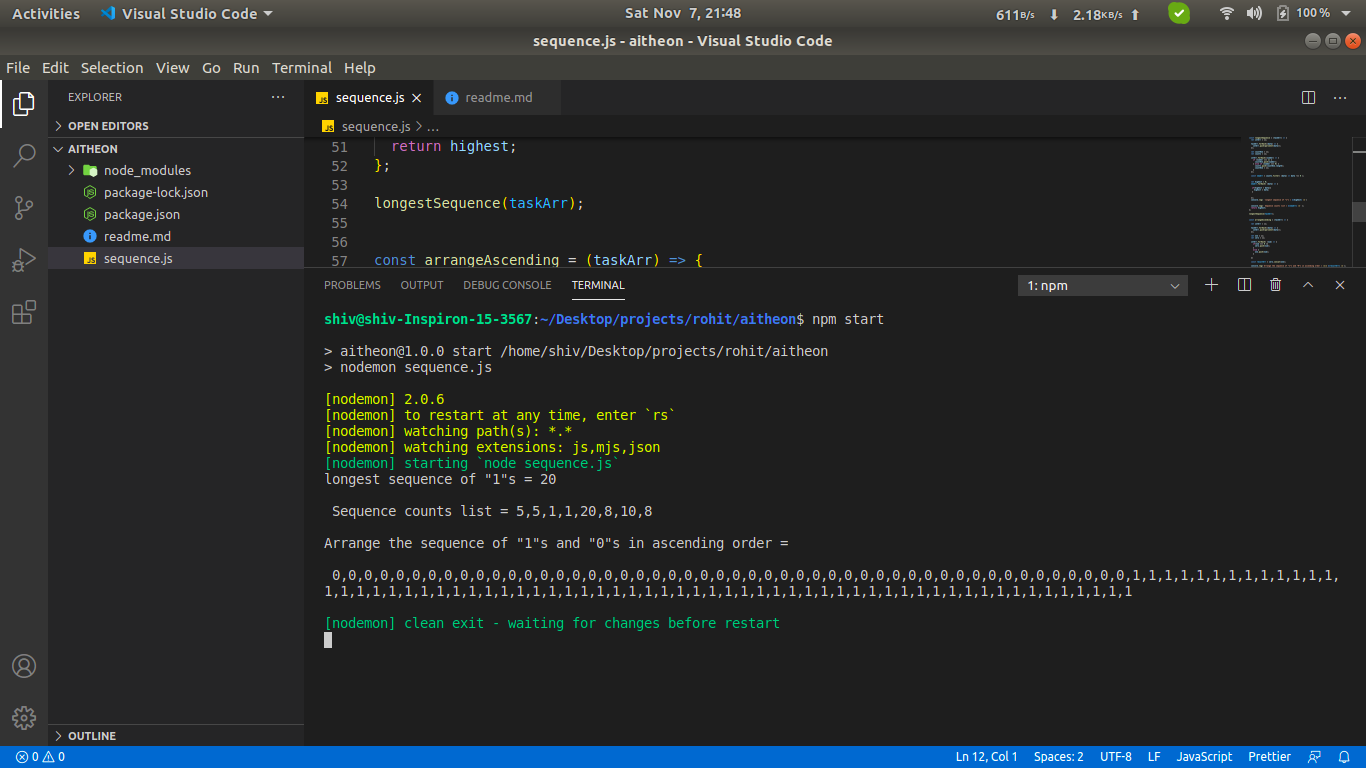Select sequence.js in the explorer tree

pyautogui.click(x=176, y=258)
